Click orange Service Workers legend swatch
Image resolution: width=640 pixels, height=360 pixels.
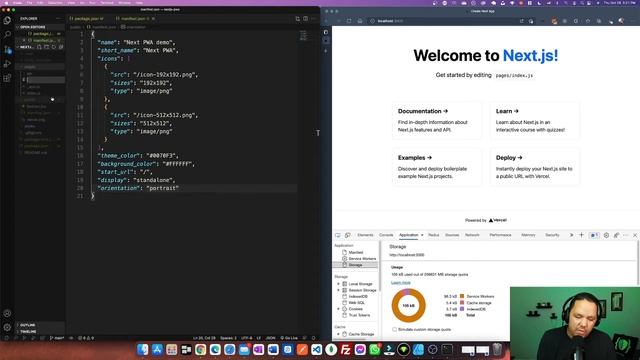462,296
